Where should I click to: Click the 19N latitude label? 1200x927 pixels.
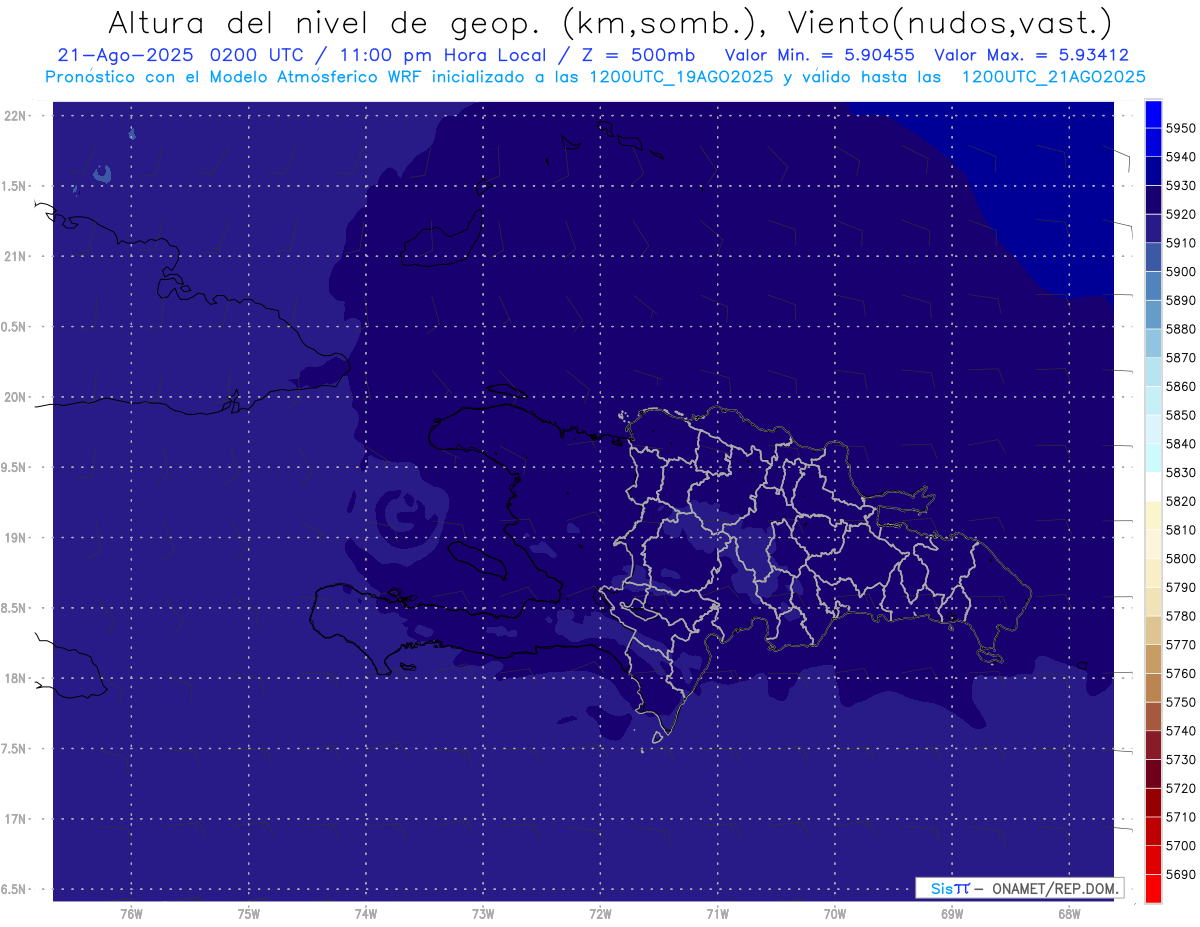pyautogui.click(x=15, y=538)
